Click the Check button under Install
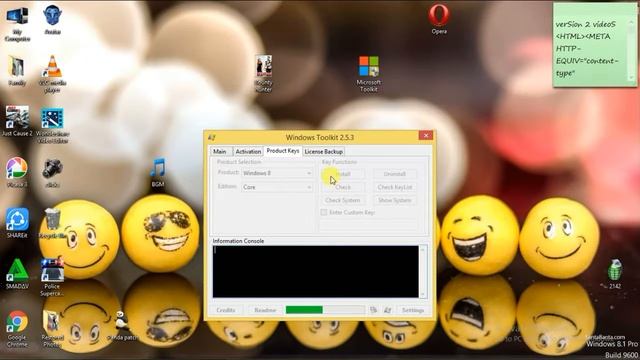Image resolution: width=640 pixels, height=360 pixels. (343, 187)
